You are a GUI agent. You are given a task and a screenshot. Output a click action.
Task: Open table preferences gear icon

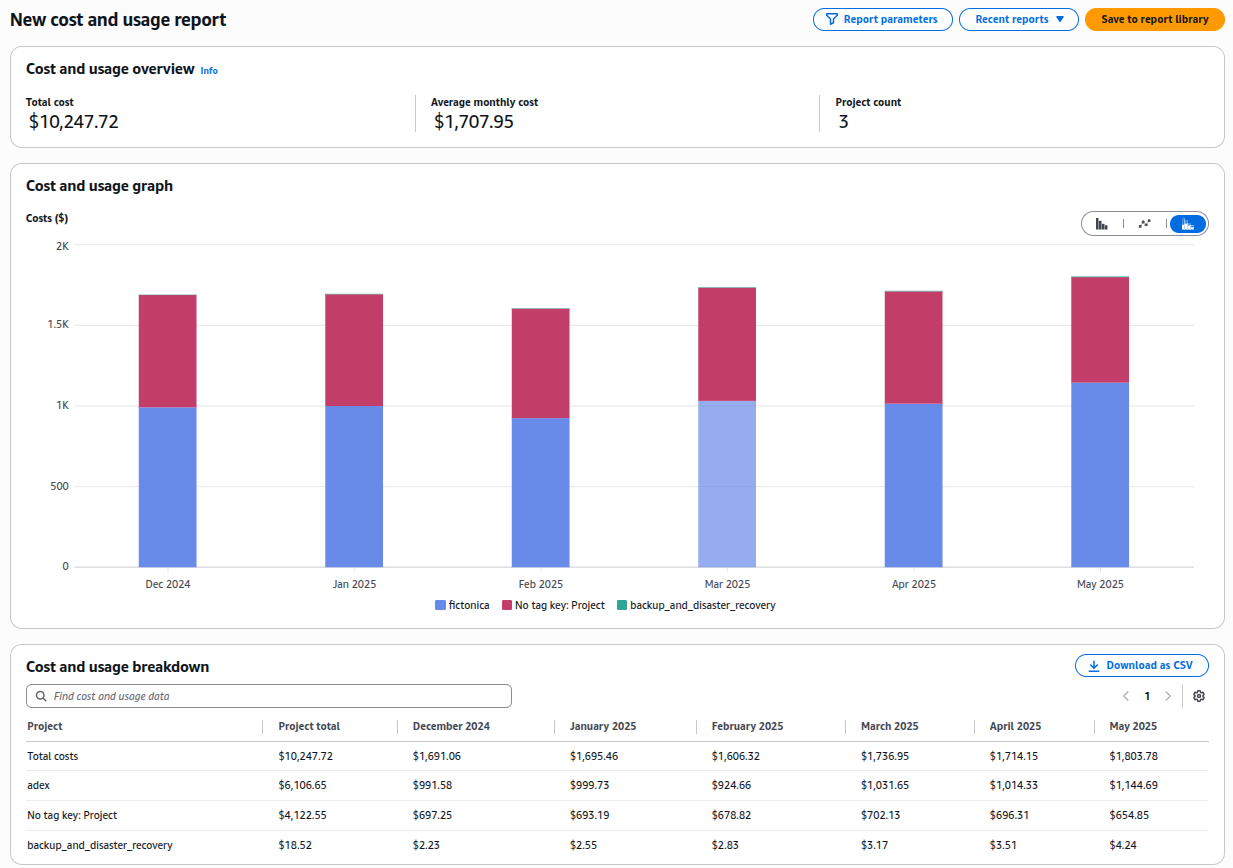coord(1199,696)
